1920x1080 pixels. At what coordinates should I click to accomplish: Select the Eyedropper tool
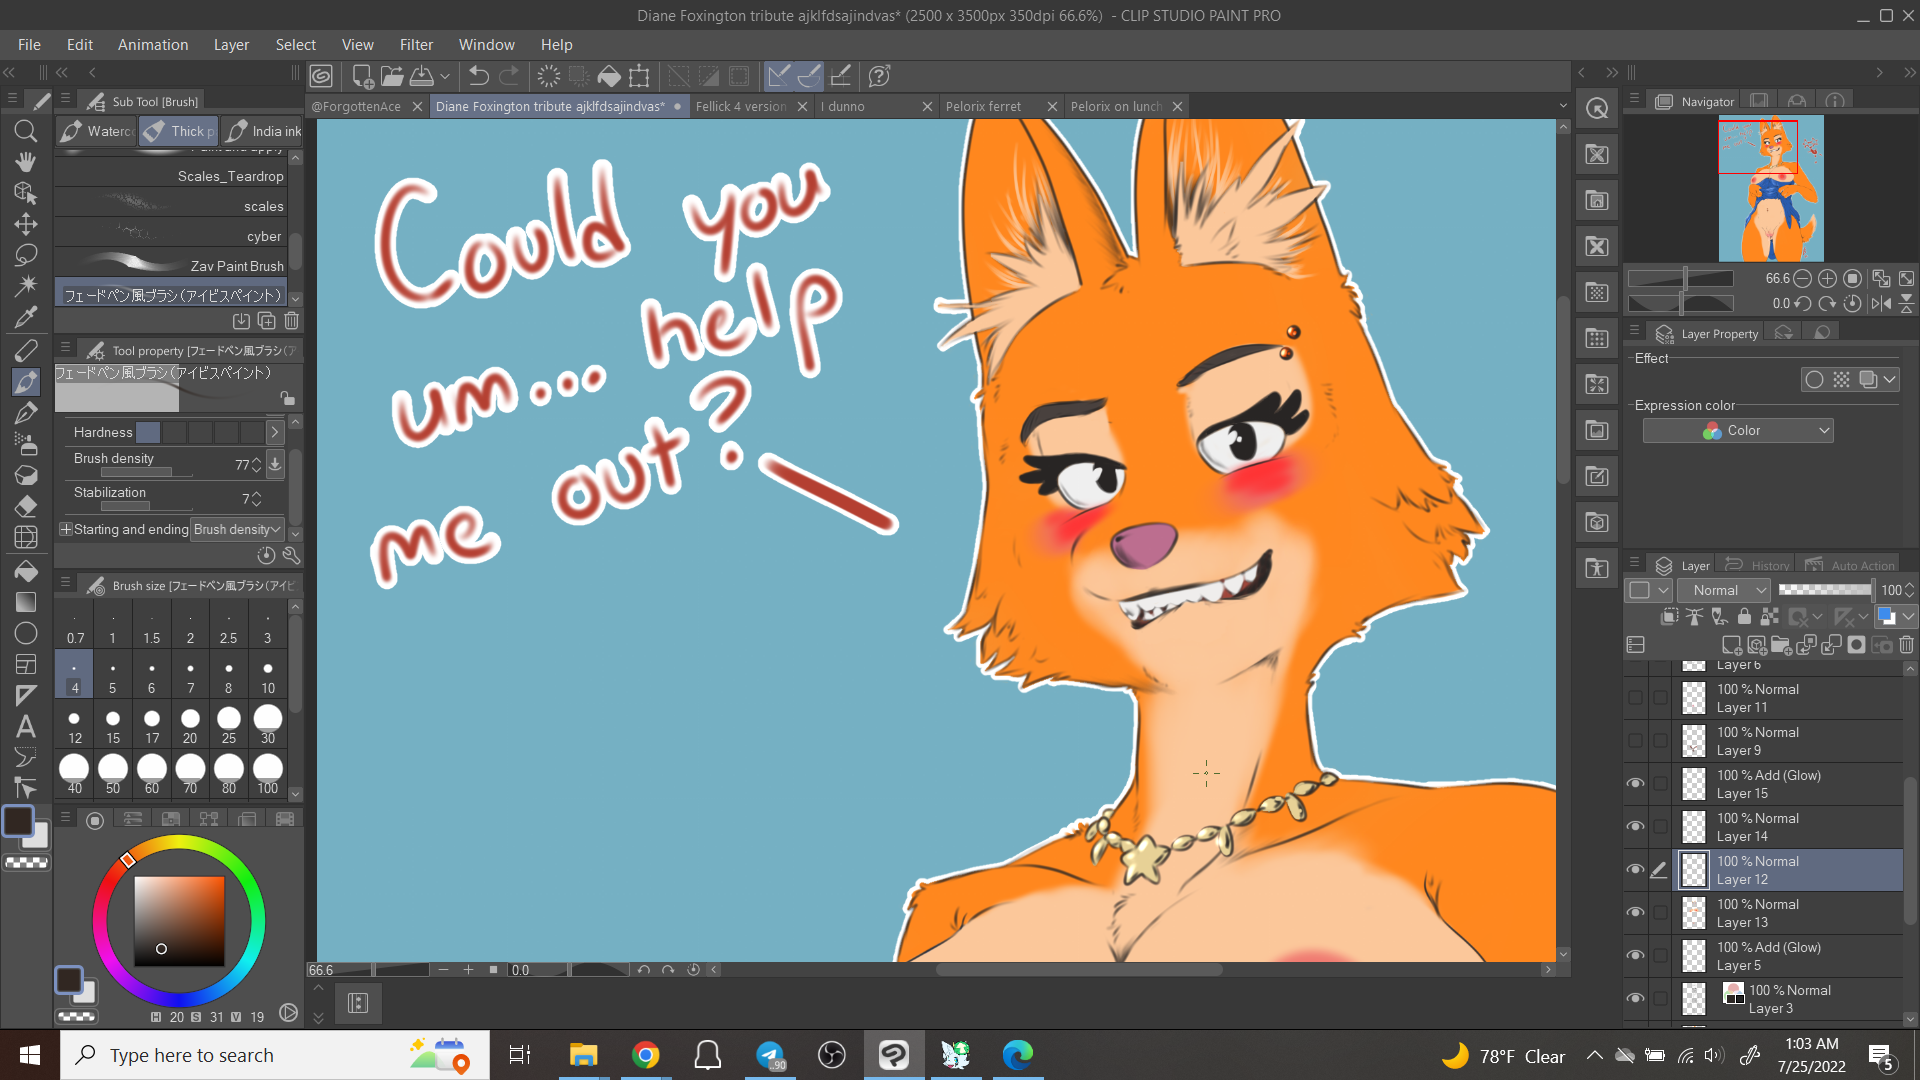pos(26,317)
